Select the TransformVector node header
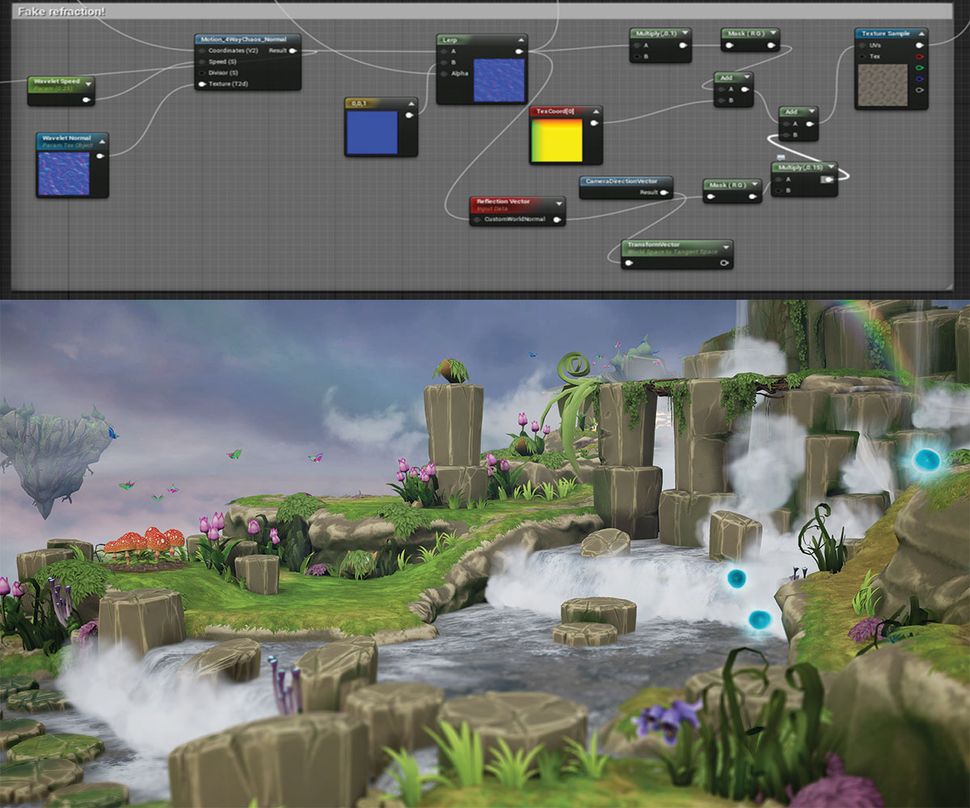This screenshot has width=970, height=808. (x=653, y=245)
